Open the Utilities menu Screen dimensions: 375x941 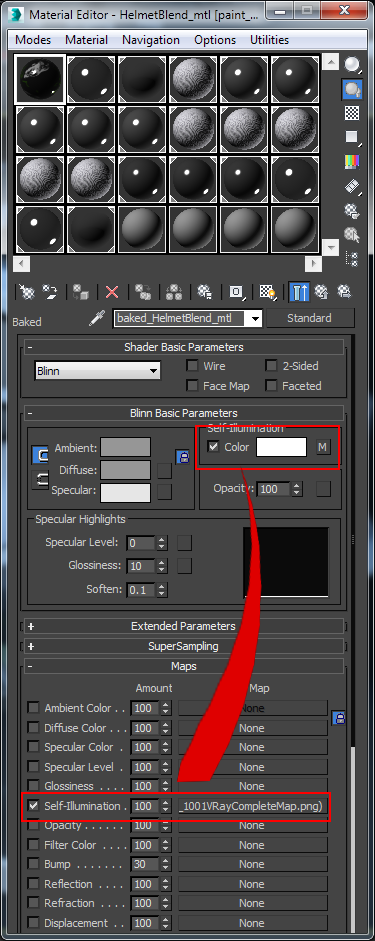tap(269, 40)
